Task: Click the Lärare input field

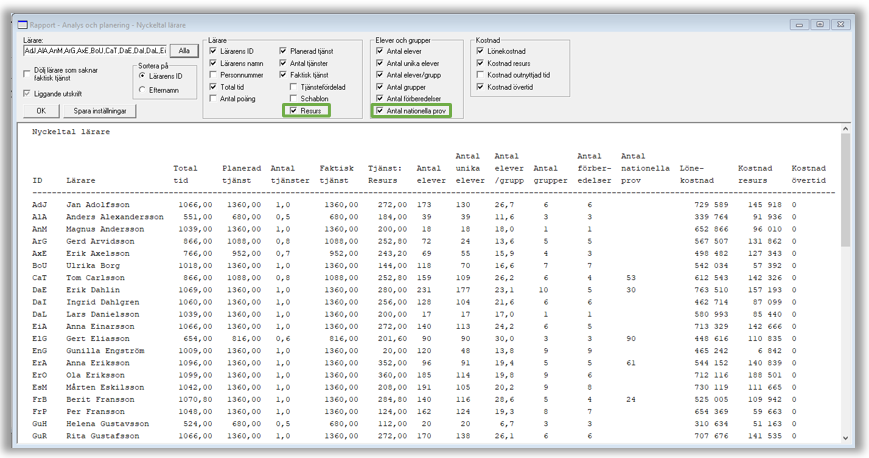Action: (94, 50)
